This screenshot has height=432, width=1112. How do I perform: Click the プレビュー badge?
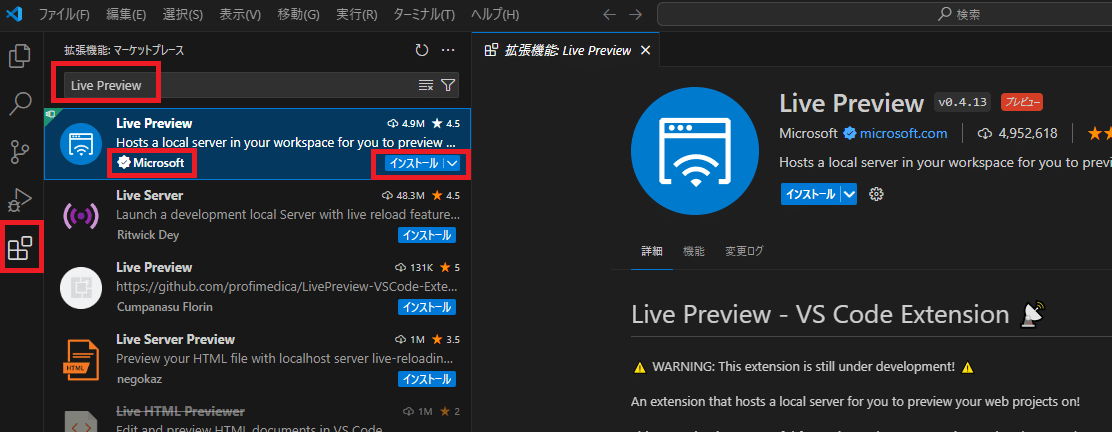point(1021,102)
